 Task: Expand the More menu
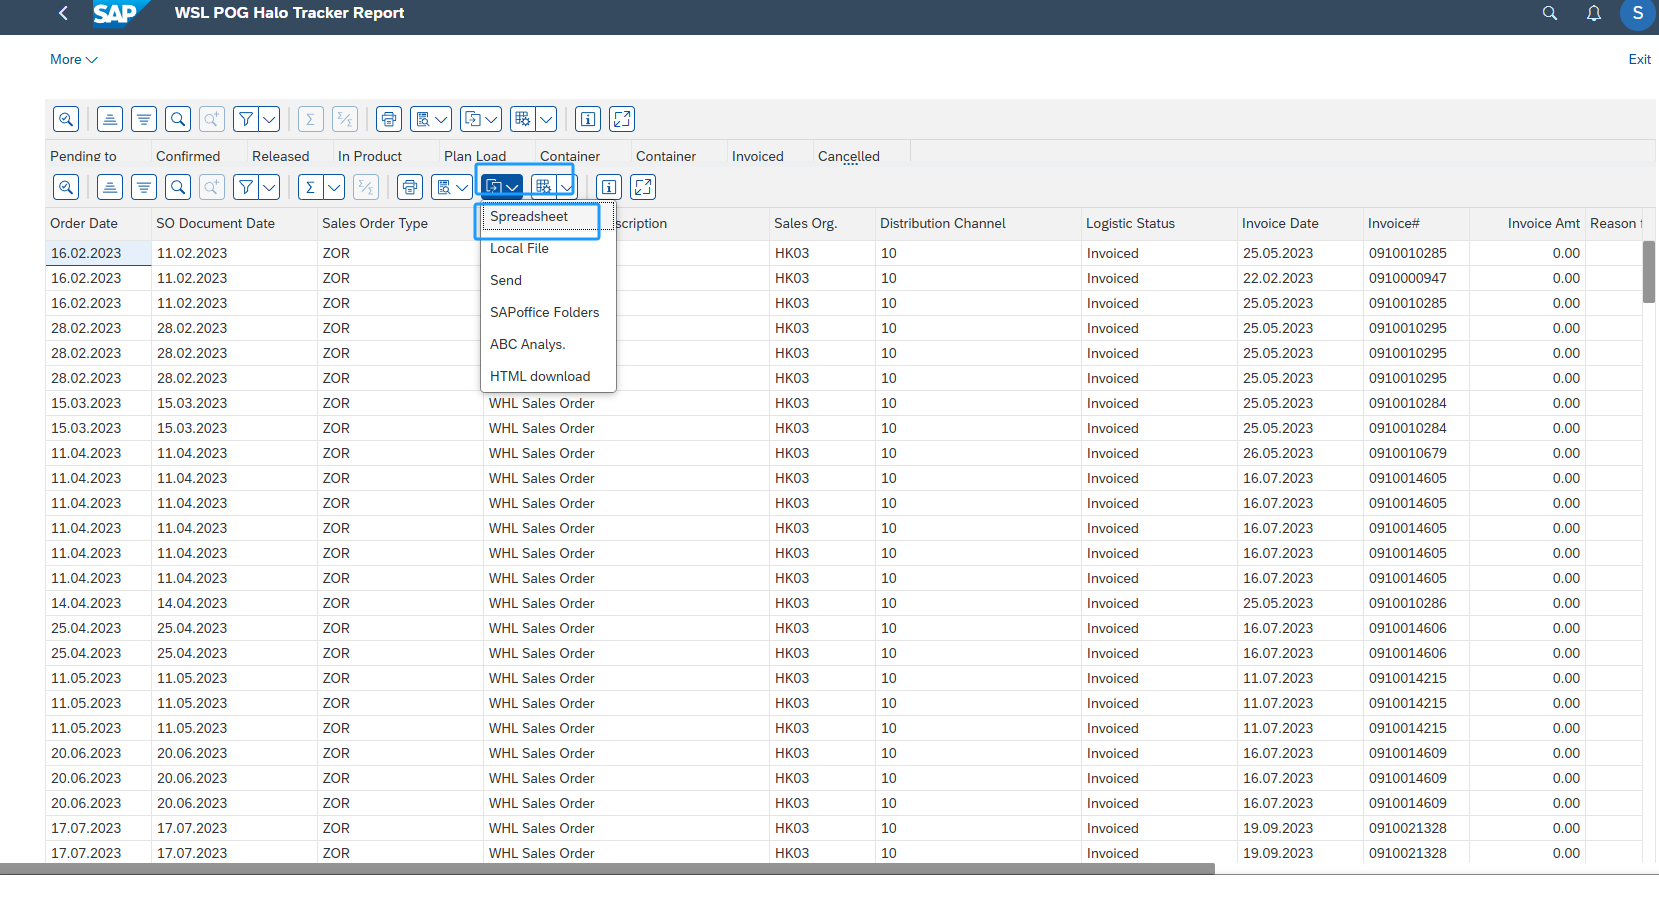pyautogui.click(x=73, y=59)
